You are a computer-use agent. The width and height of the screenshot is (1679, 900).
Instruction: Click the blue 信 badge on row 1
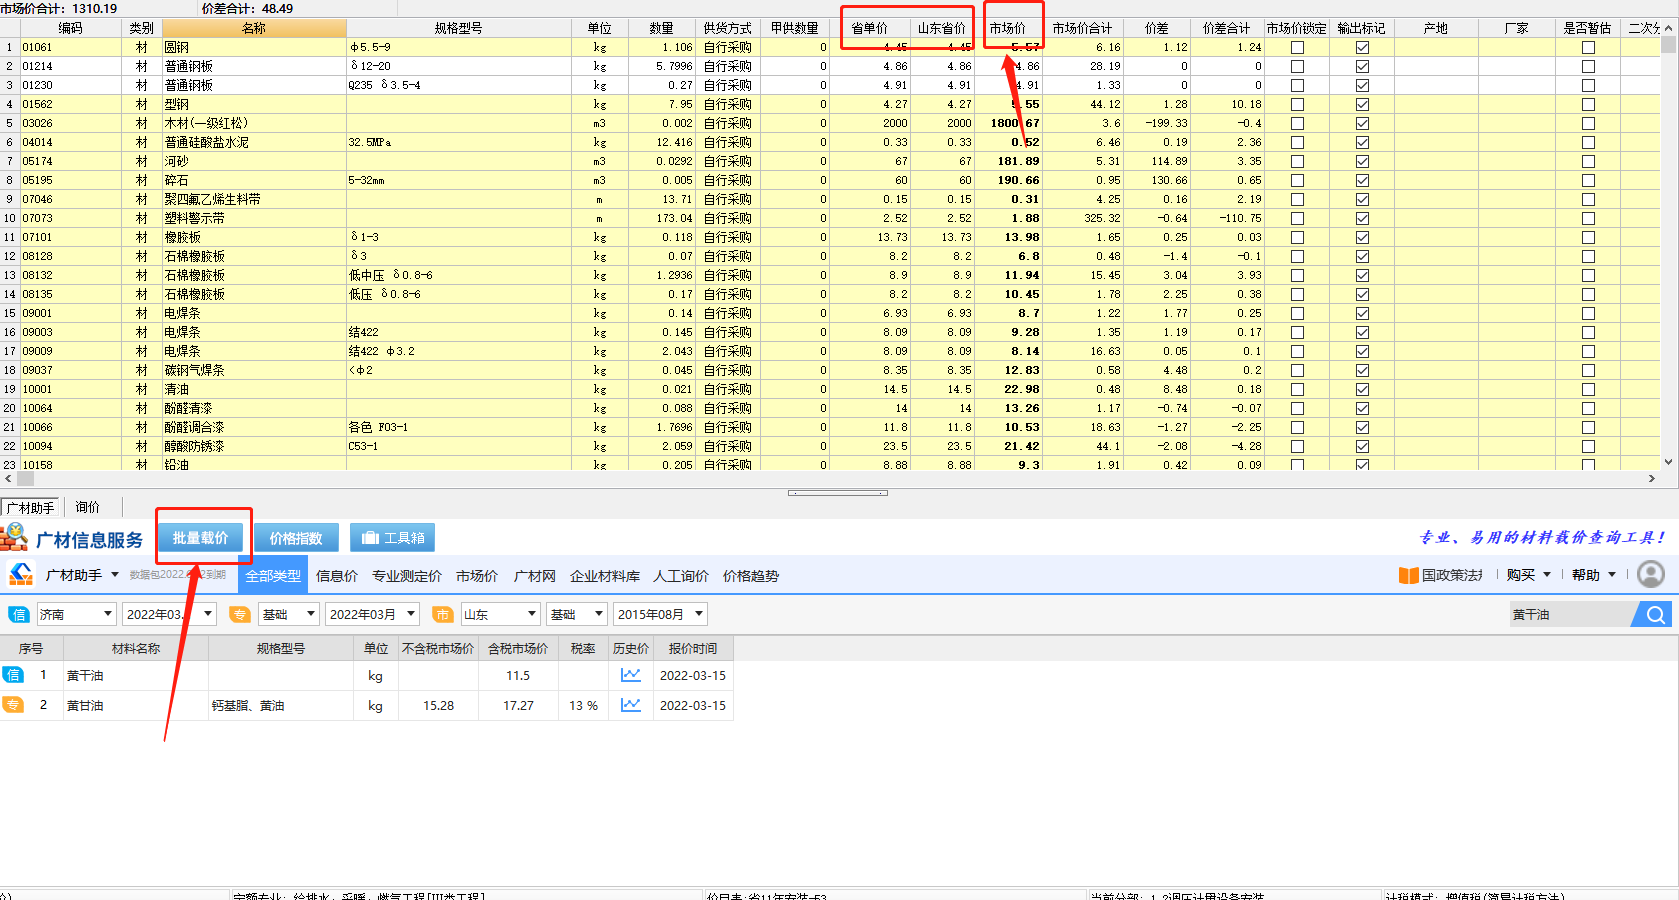[12, 675]
